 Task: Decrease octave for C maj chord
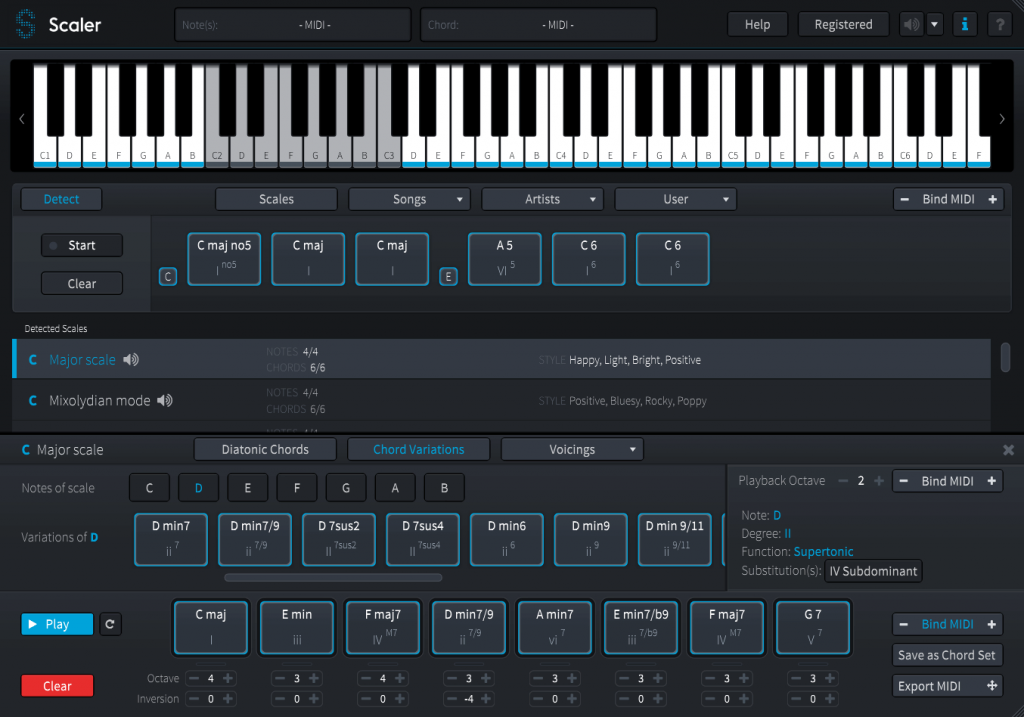click(194, 678)
